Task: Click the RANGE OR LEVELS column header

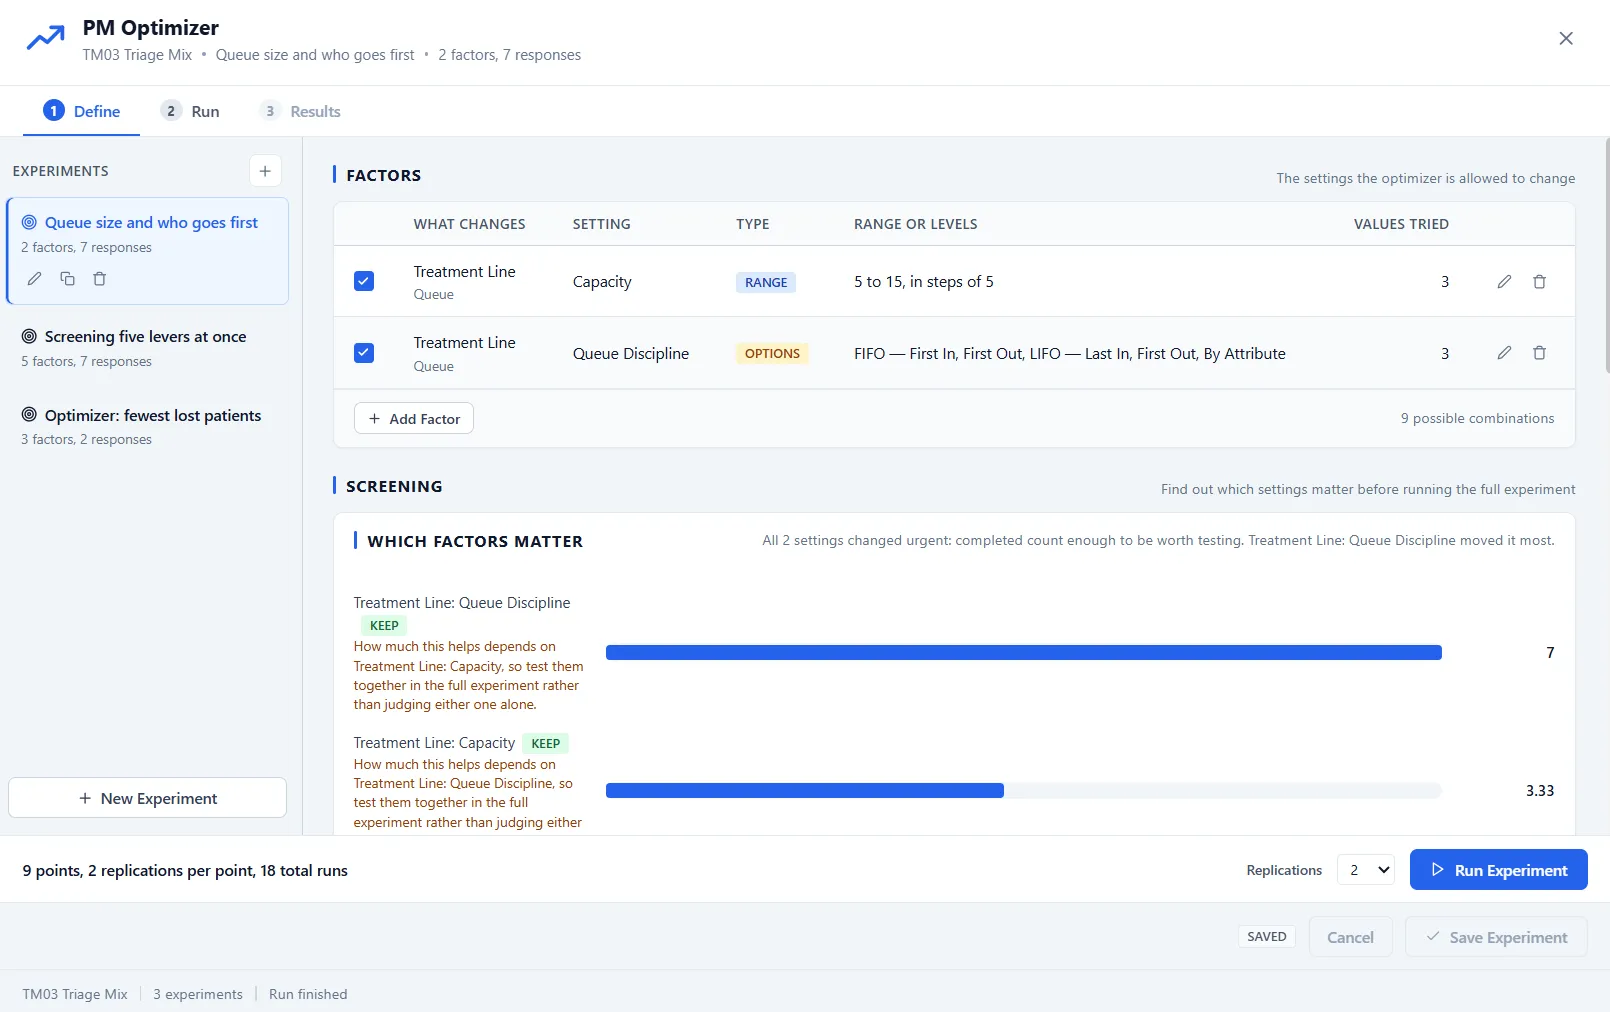Action: click(x=916, y=224)
